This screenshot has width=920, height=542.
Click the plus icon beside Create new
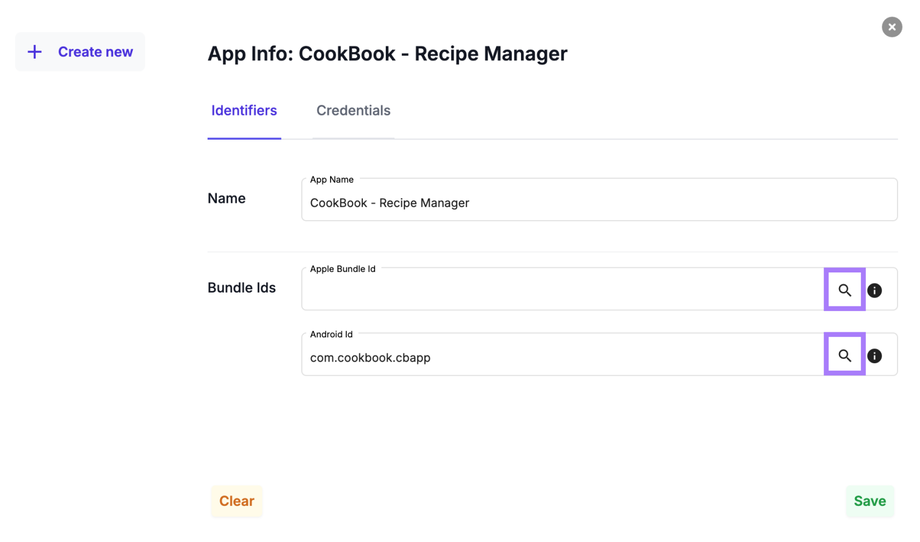click(x=35, y=52)
